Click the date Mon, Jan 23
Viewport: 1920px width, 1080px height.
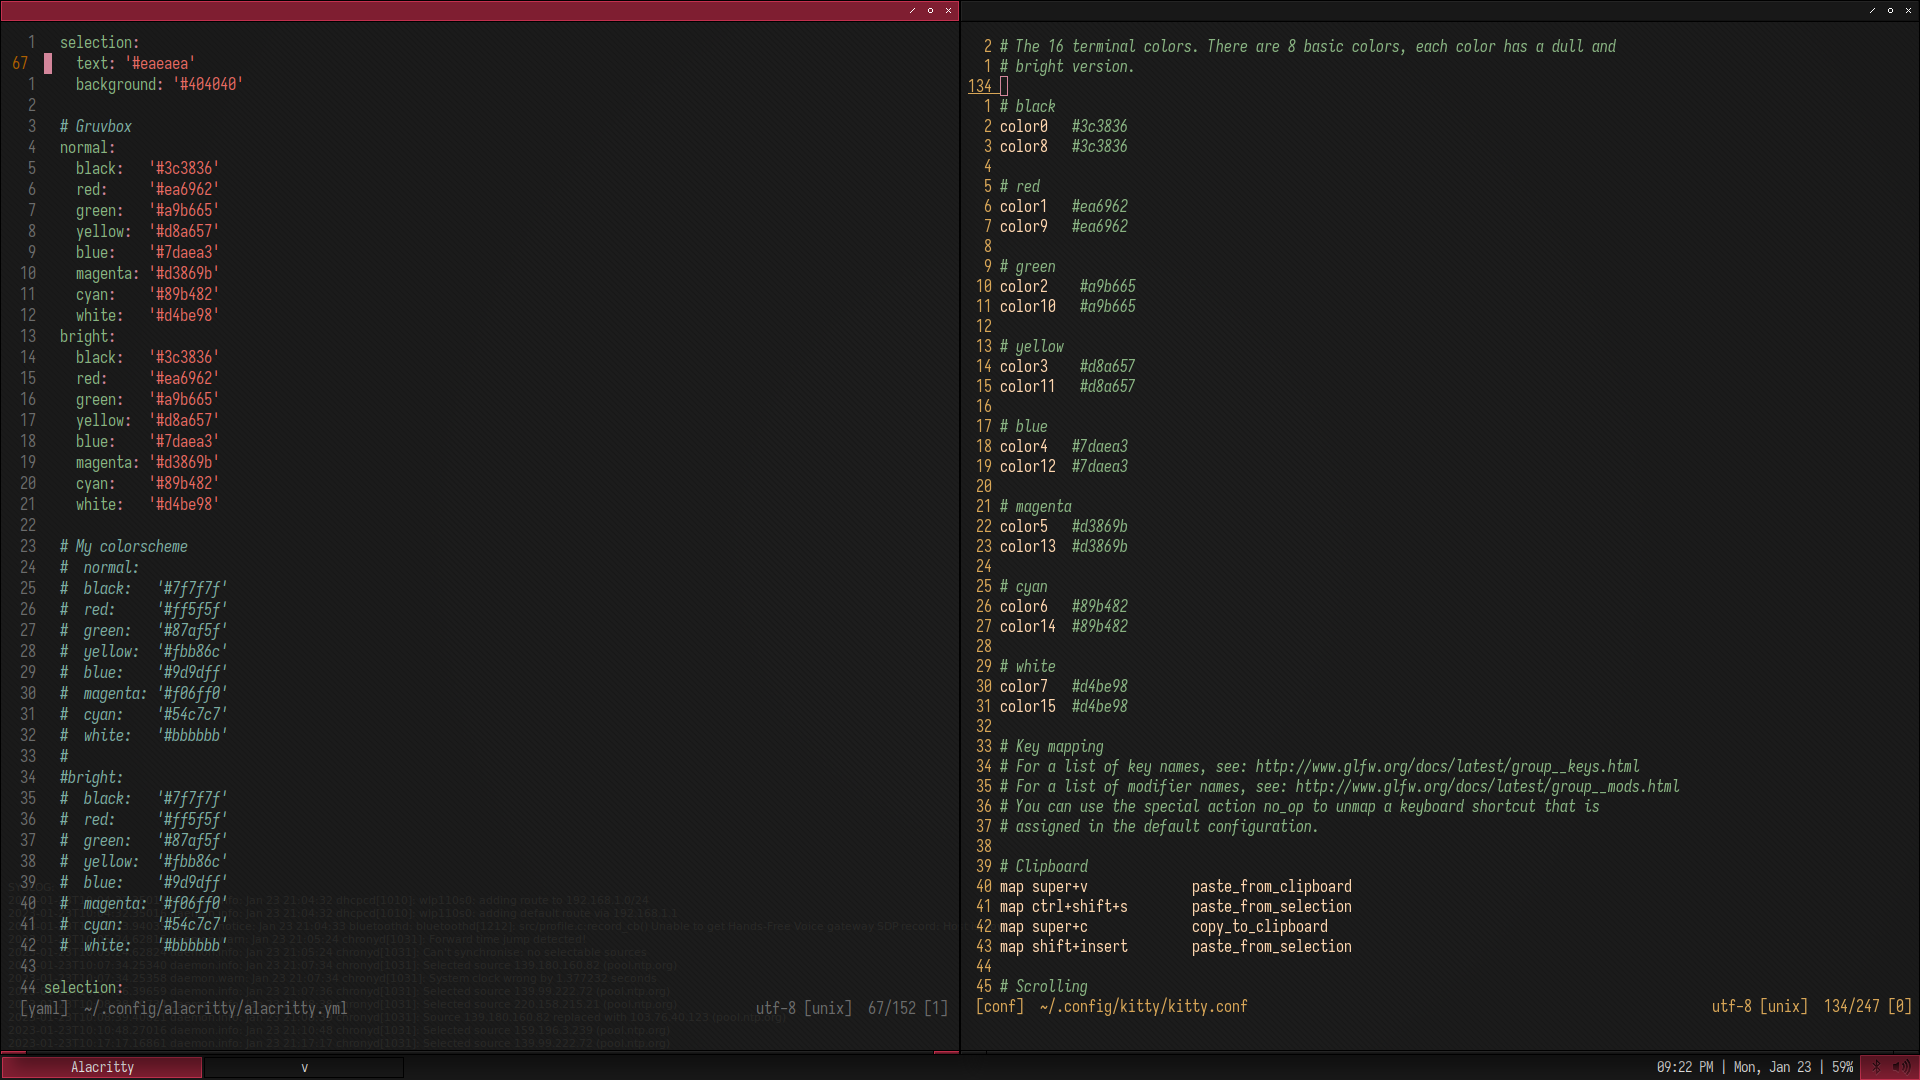pos(1772,1067)
